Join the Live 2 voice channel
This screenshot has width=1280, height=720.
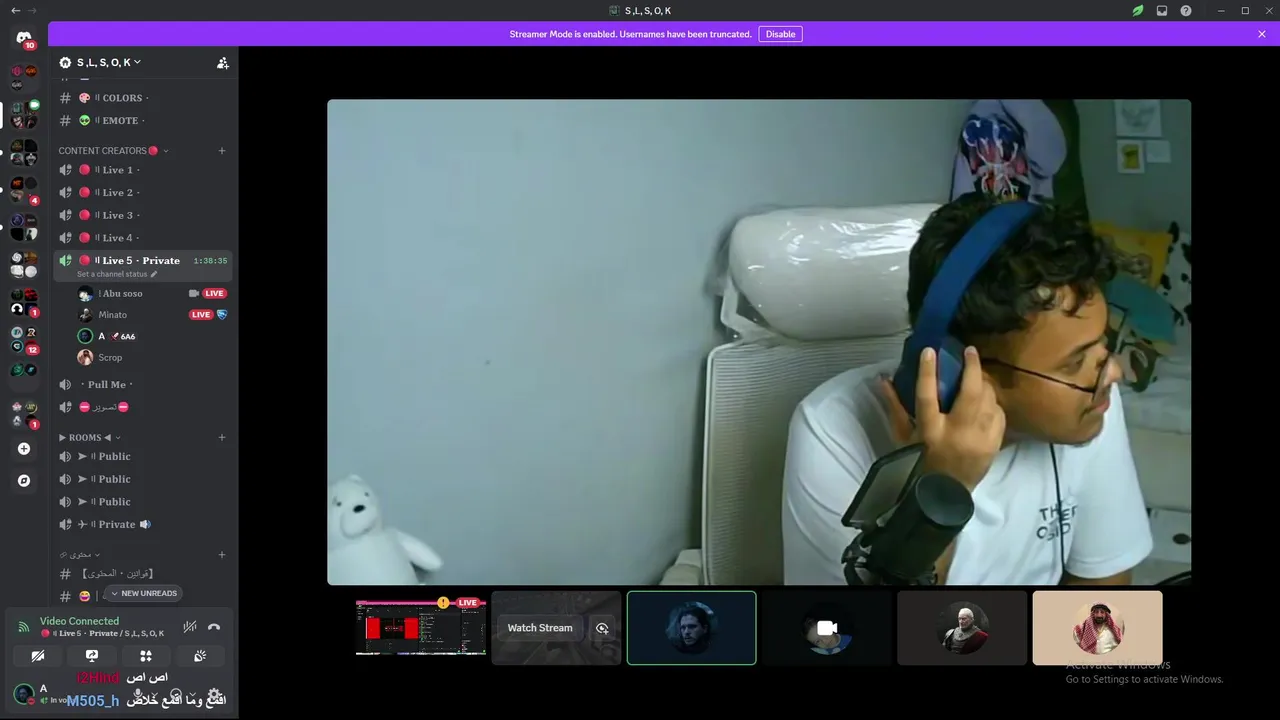point(143,192)
